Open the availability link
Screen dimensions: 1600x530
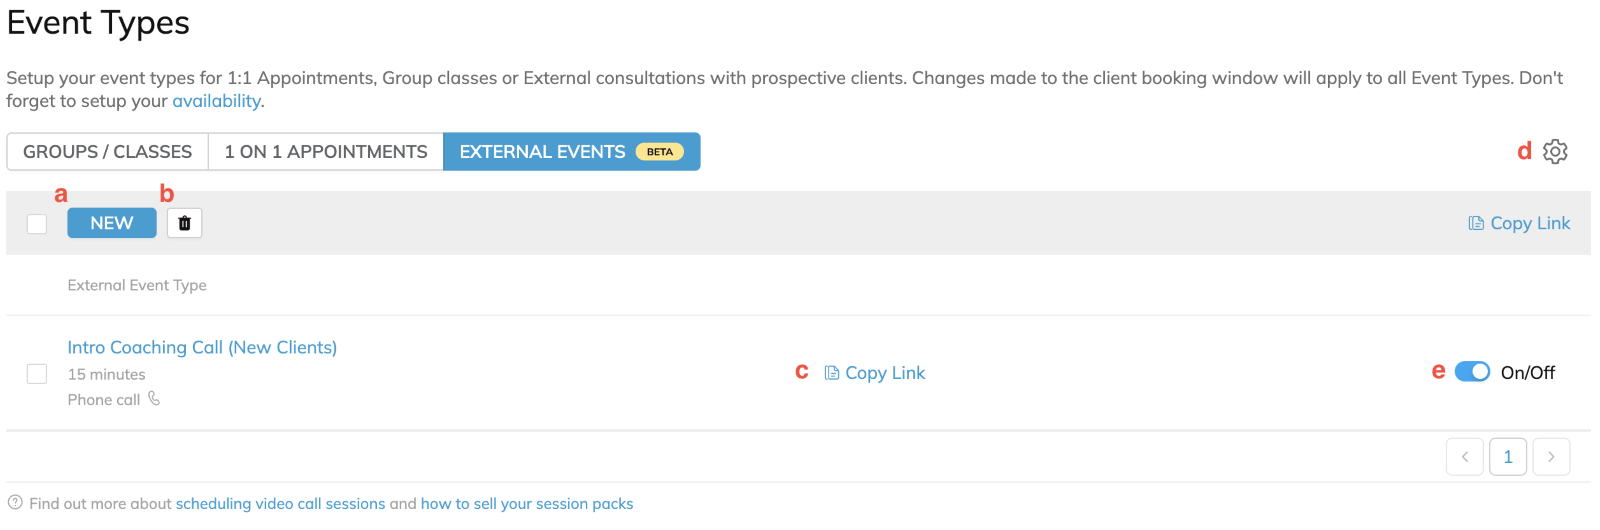pos(216,101)
